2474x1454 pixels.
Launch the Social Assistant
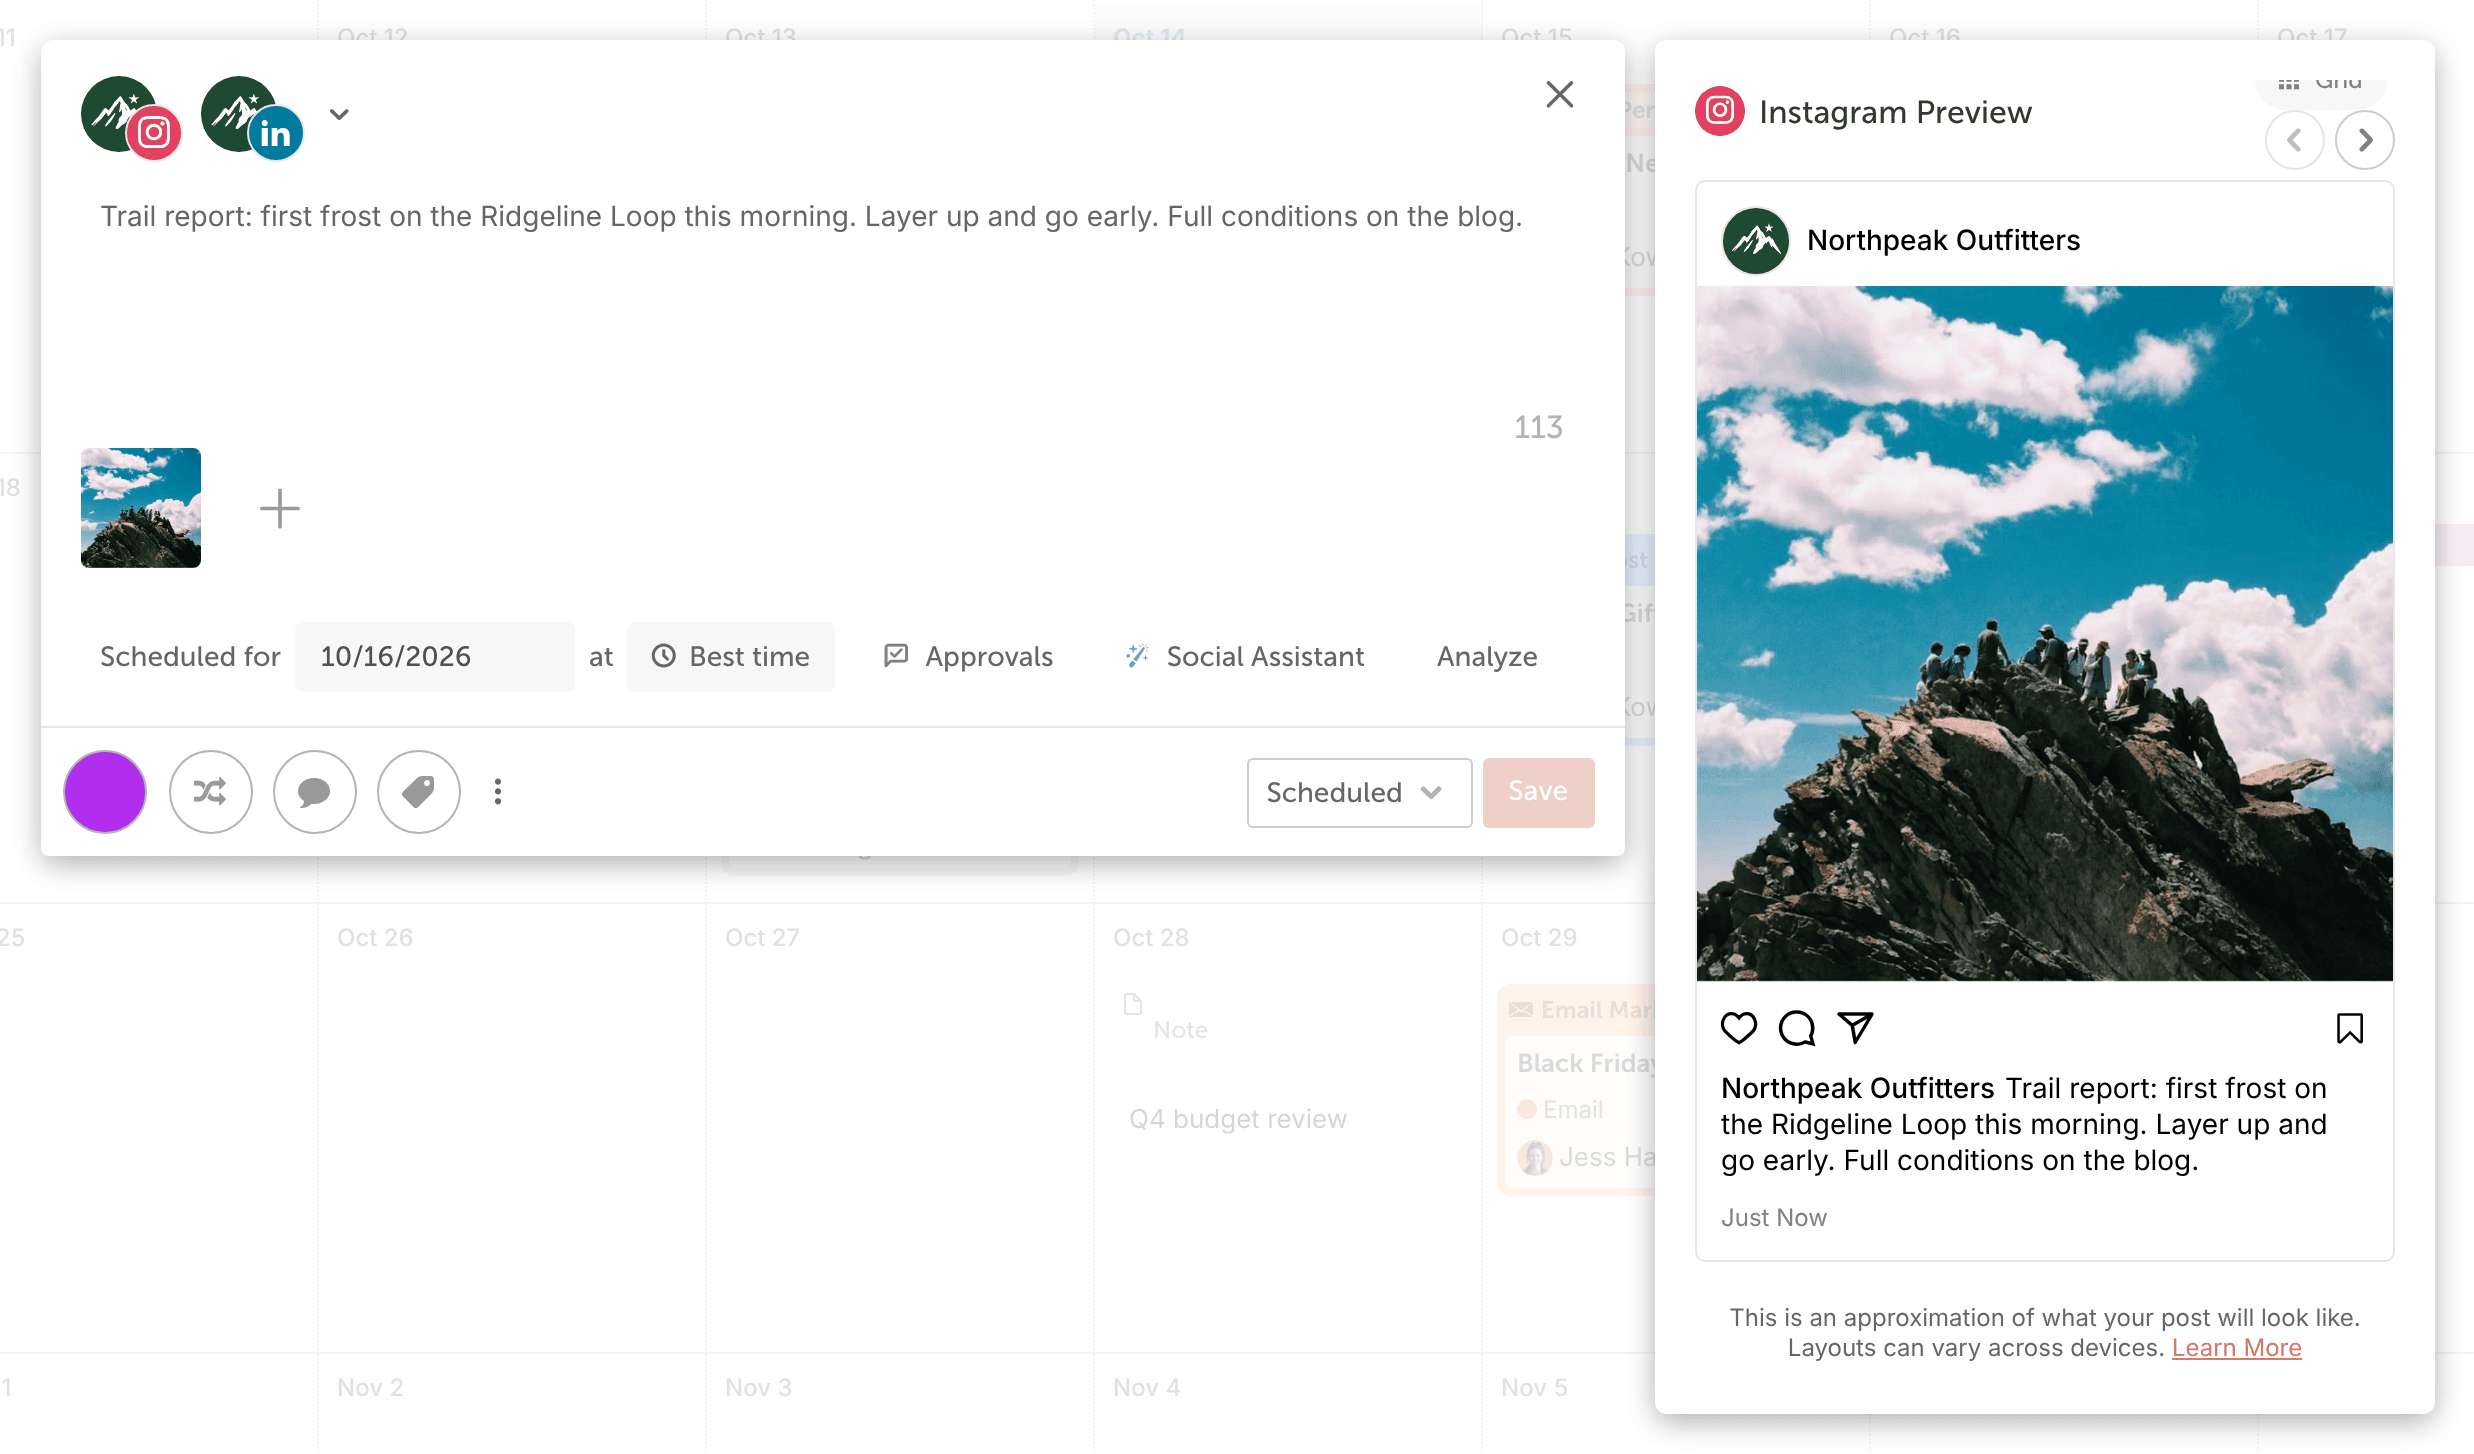point(1244,657)
